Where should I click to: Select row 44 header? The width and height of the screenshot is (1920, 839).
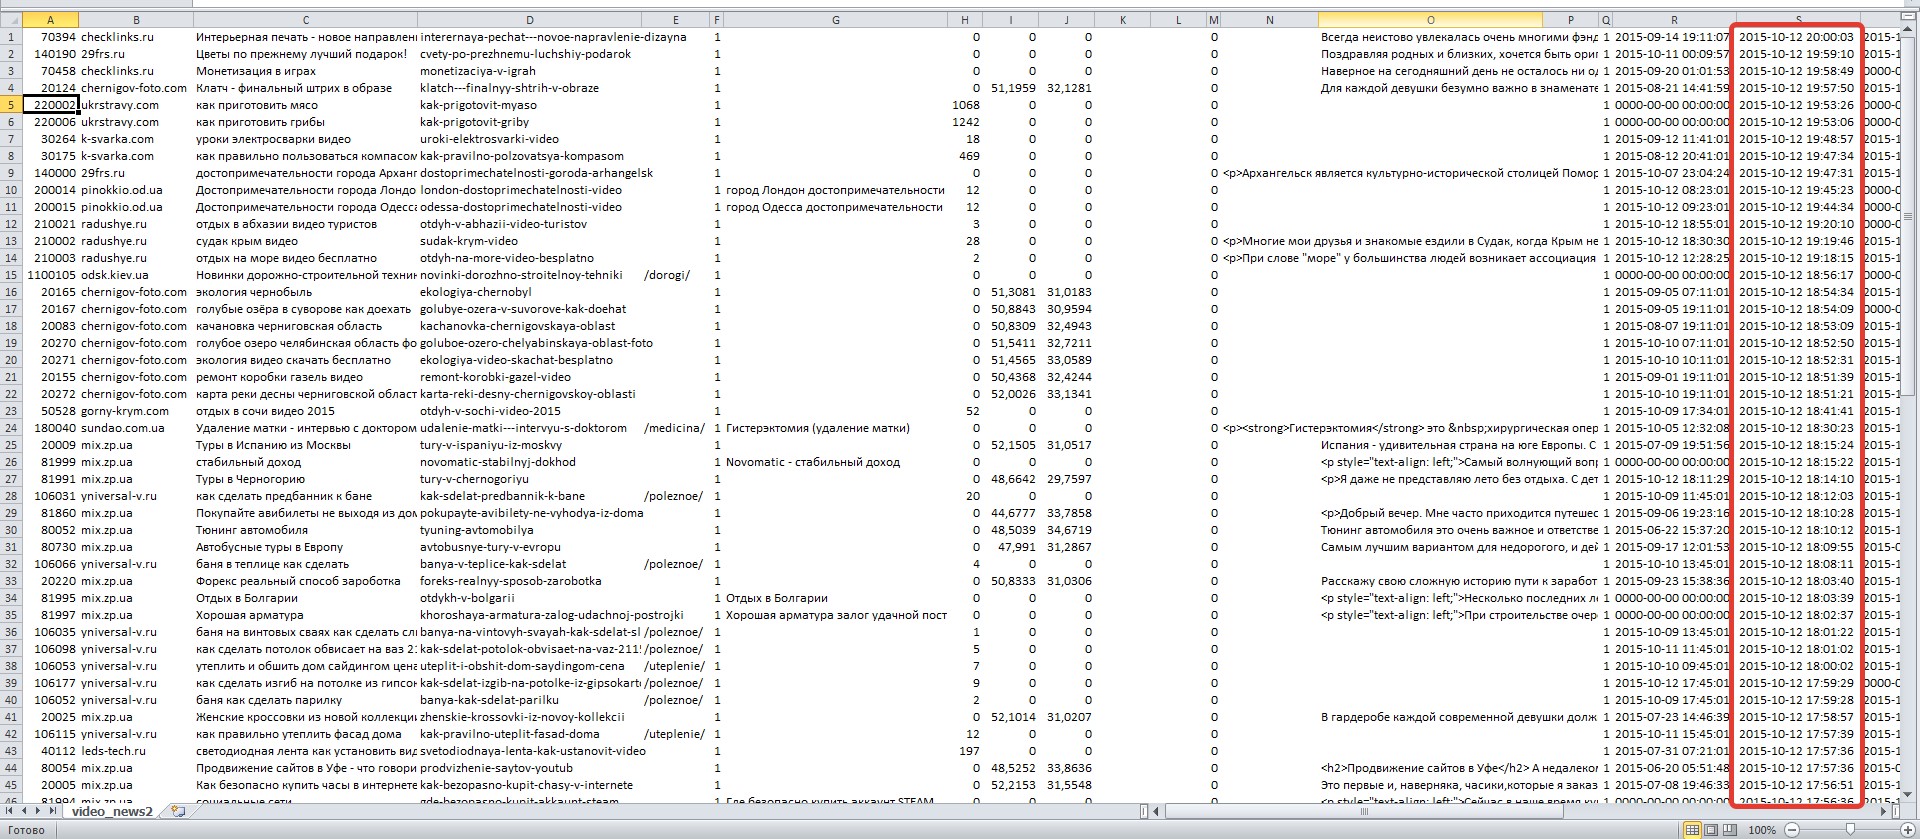[x=11, y=768]
